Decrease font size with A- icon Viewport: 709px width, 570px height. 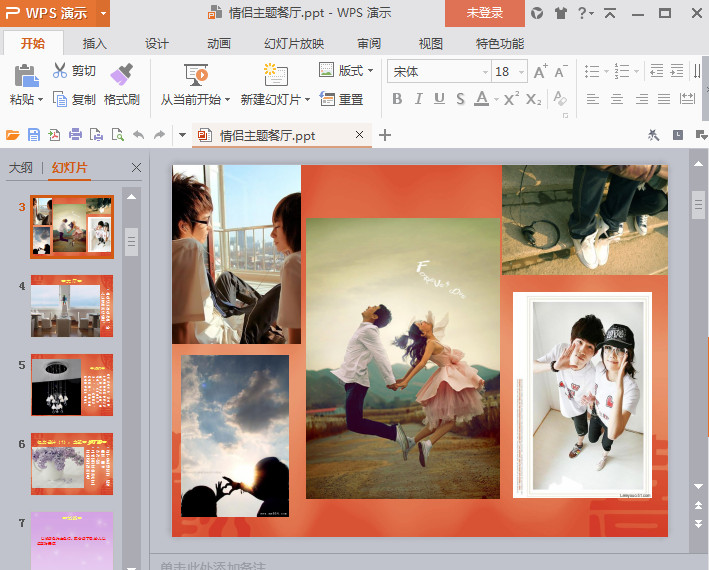pyautogui.click(x=561, y=71)
